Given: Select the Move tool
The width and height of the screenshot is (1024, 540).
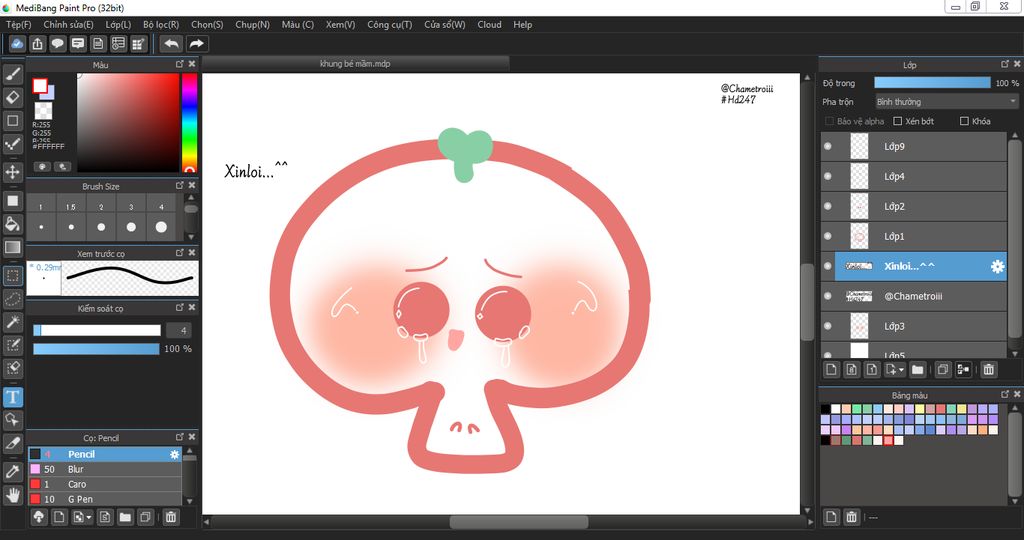Looking at the screenshot, I should coord(12,172).
